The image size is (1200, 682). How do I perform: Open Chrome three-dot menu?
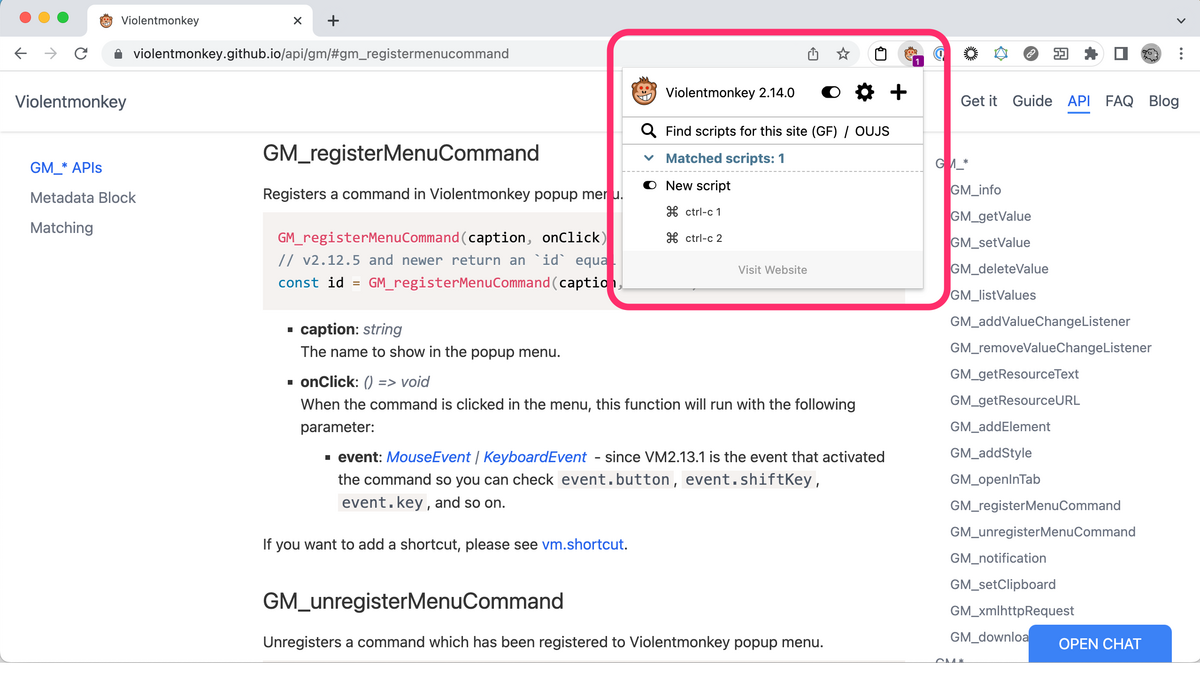pyautogui.click(x=1179, y=54)
